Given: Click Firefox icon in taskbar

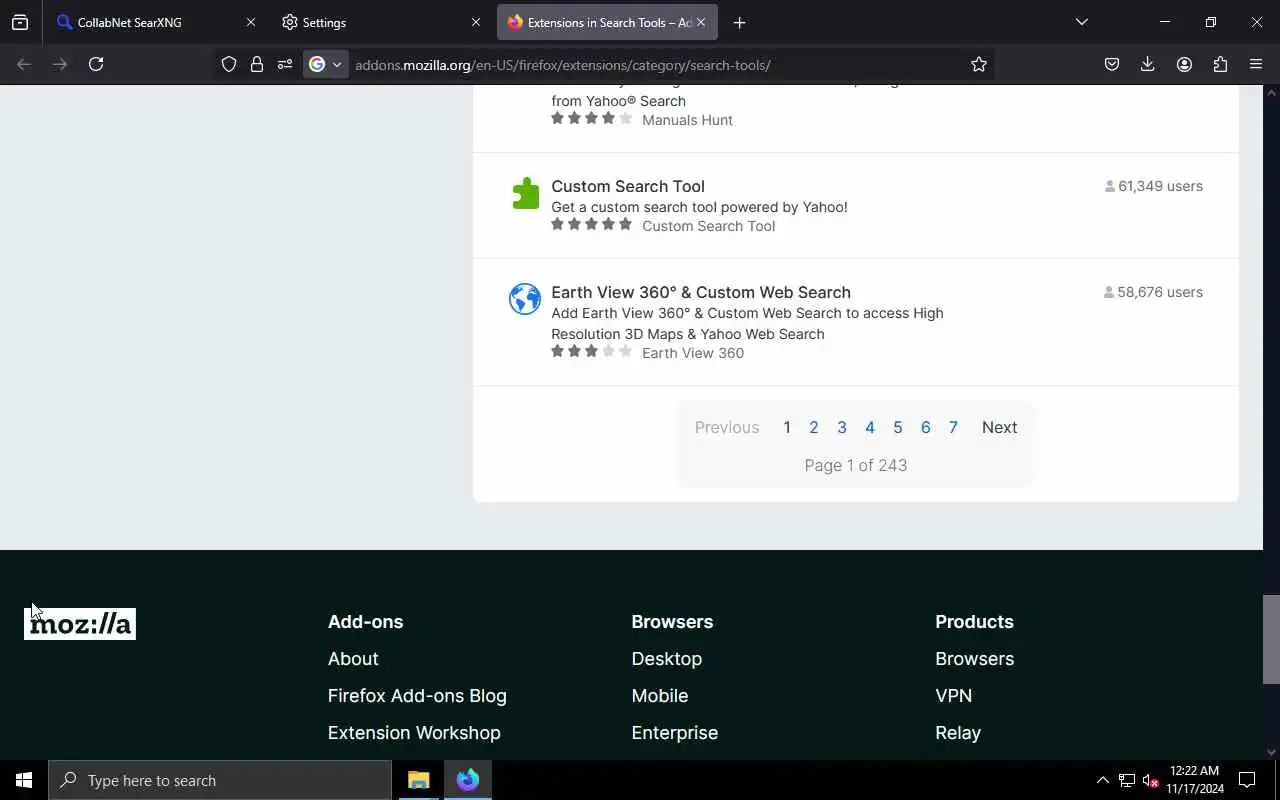Looking at the screenshot, I should pos(468,780).
